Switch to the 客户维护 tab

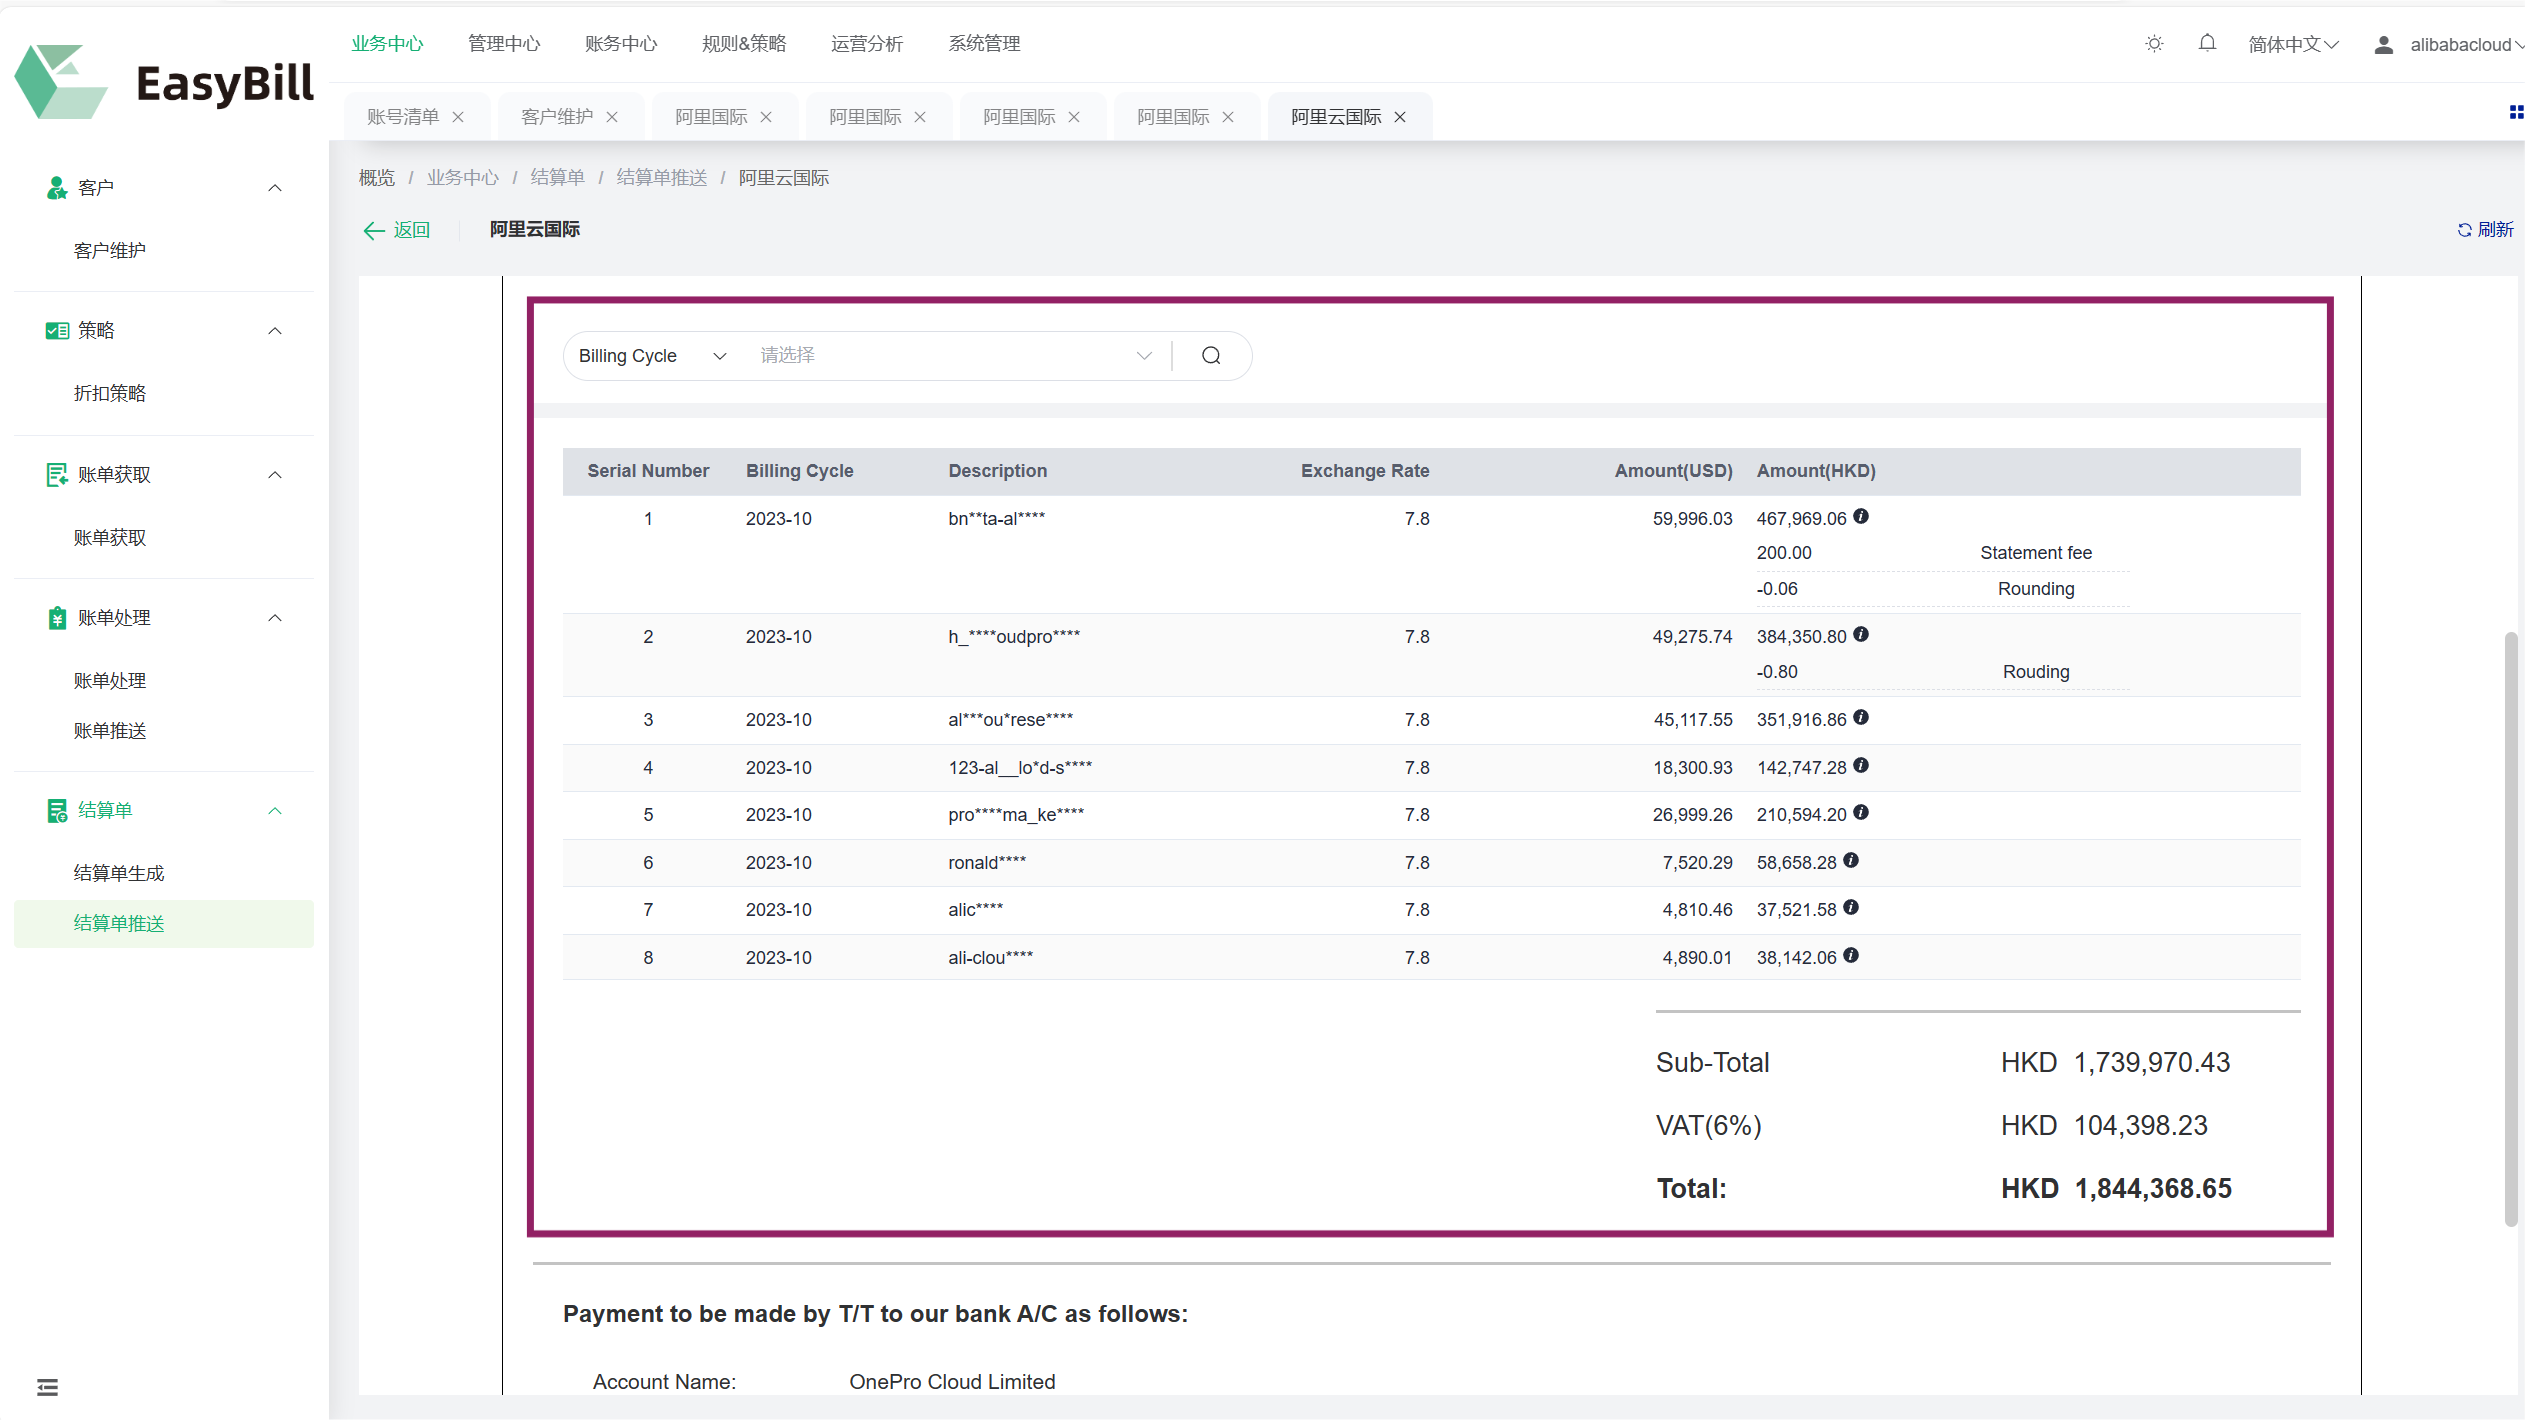557,117
